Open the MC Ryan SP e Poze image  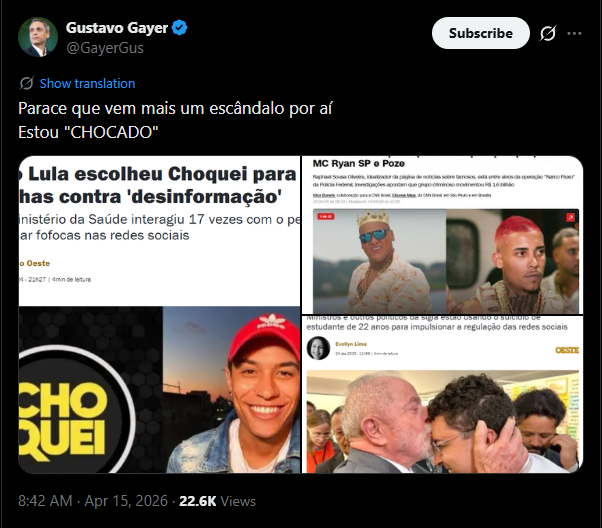[x=442, y=235]
